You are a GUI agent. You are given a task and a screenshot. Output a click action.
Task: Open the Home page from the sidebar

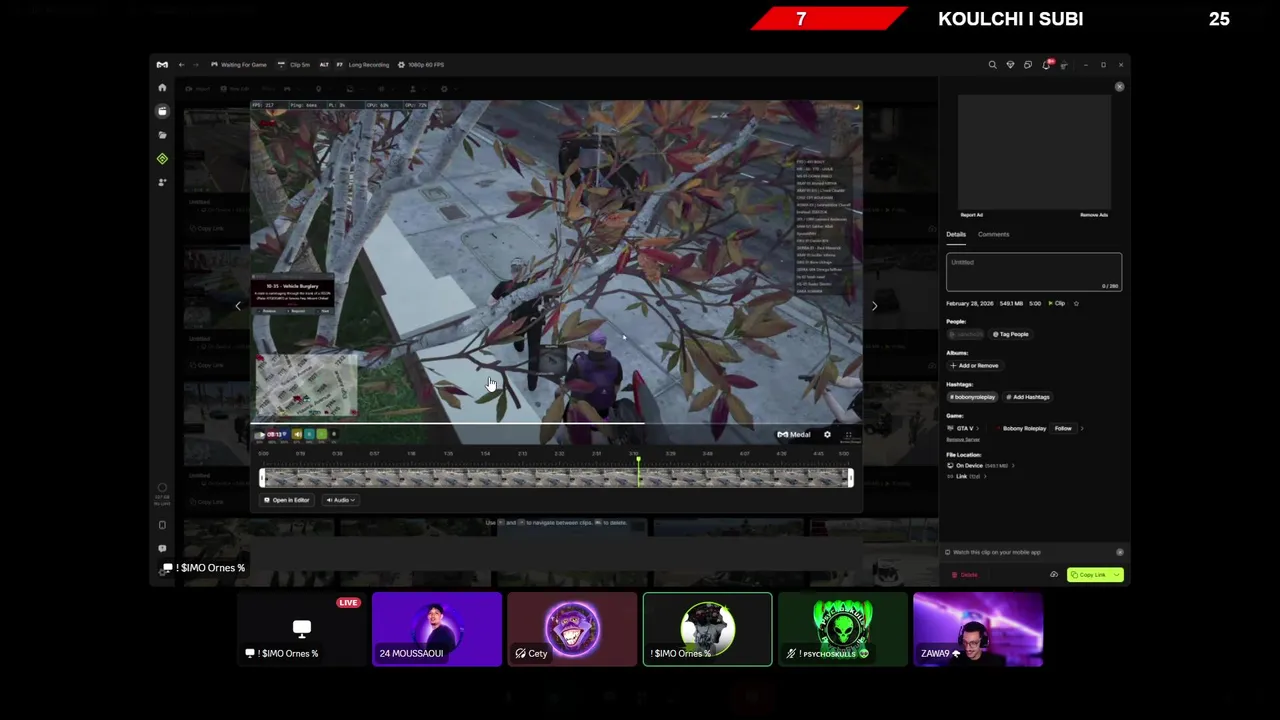162,88
